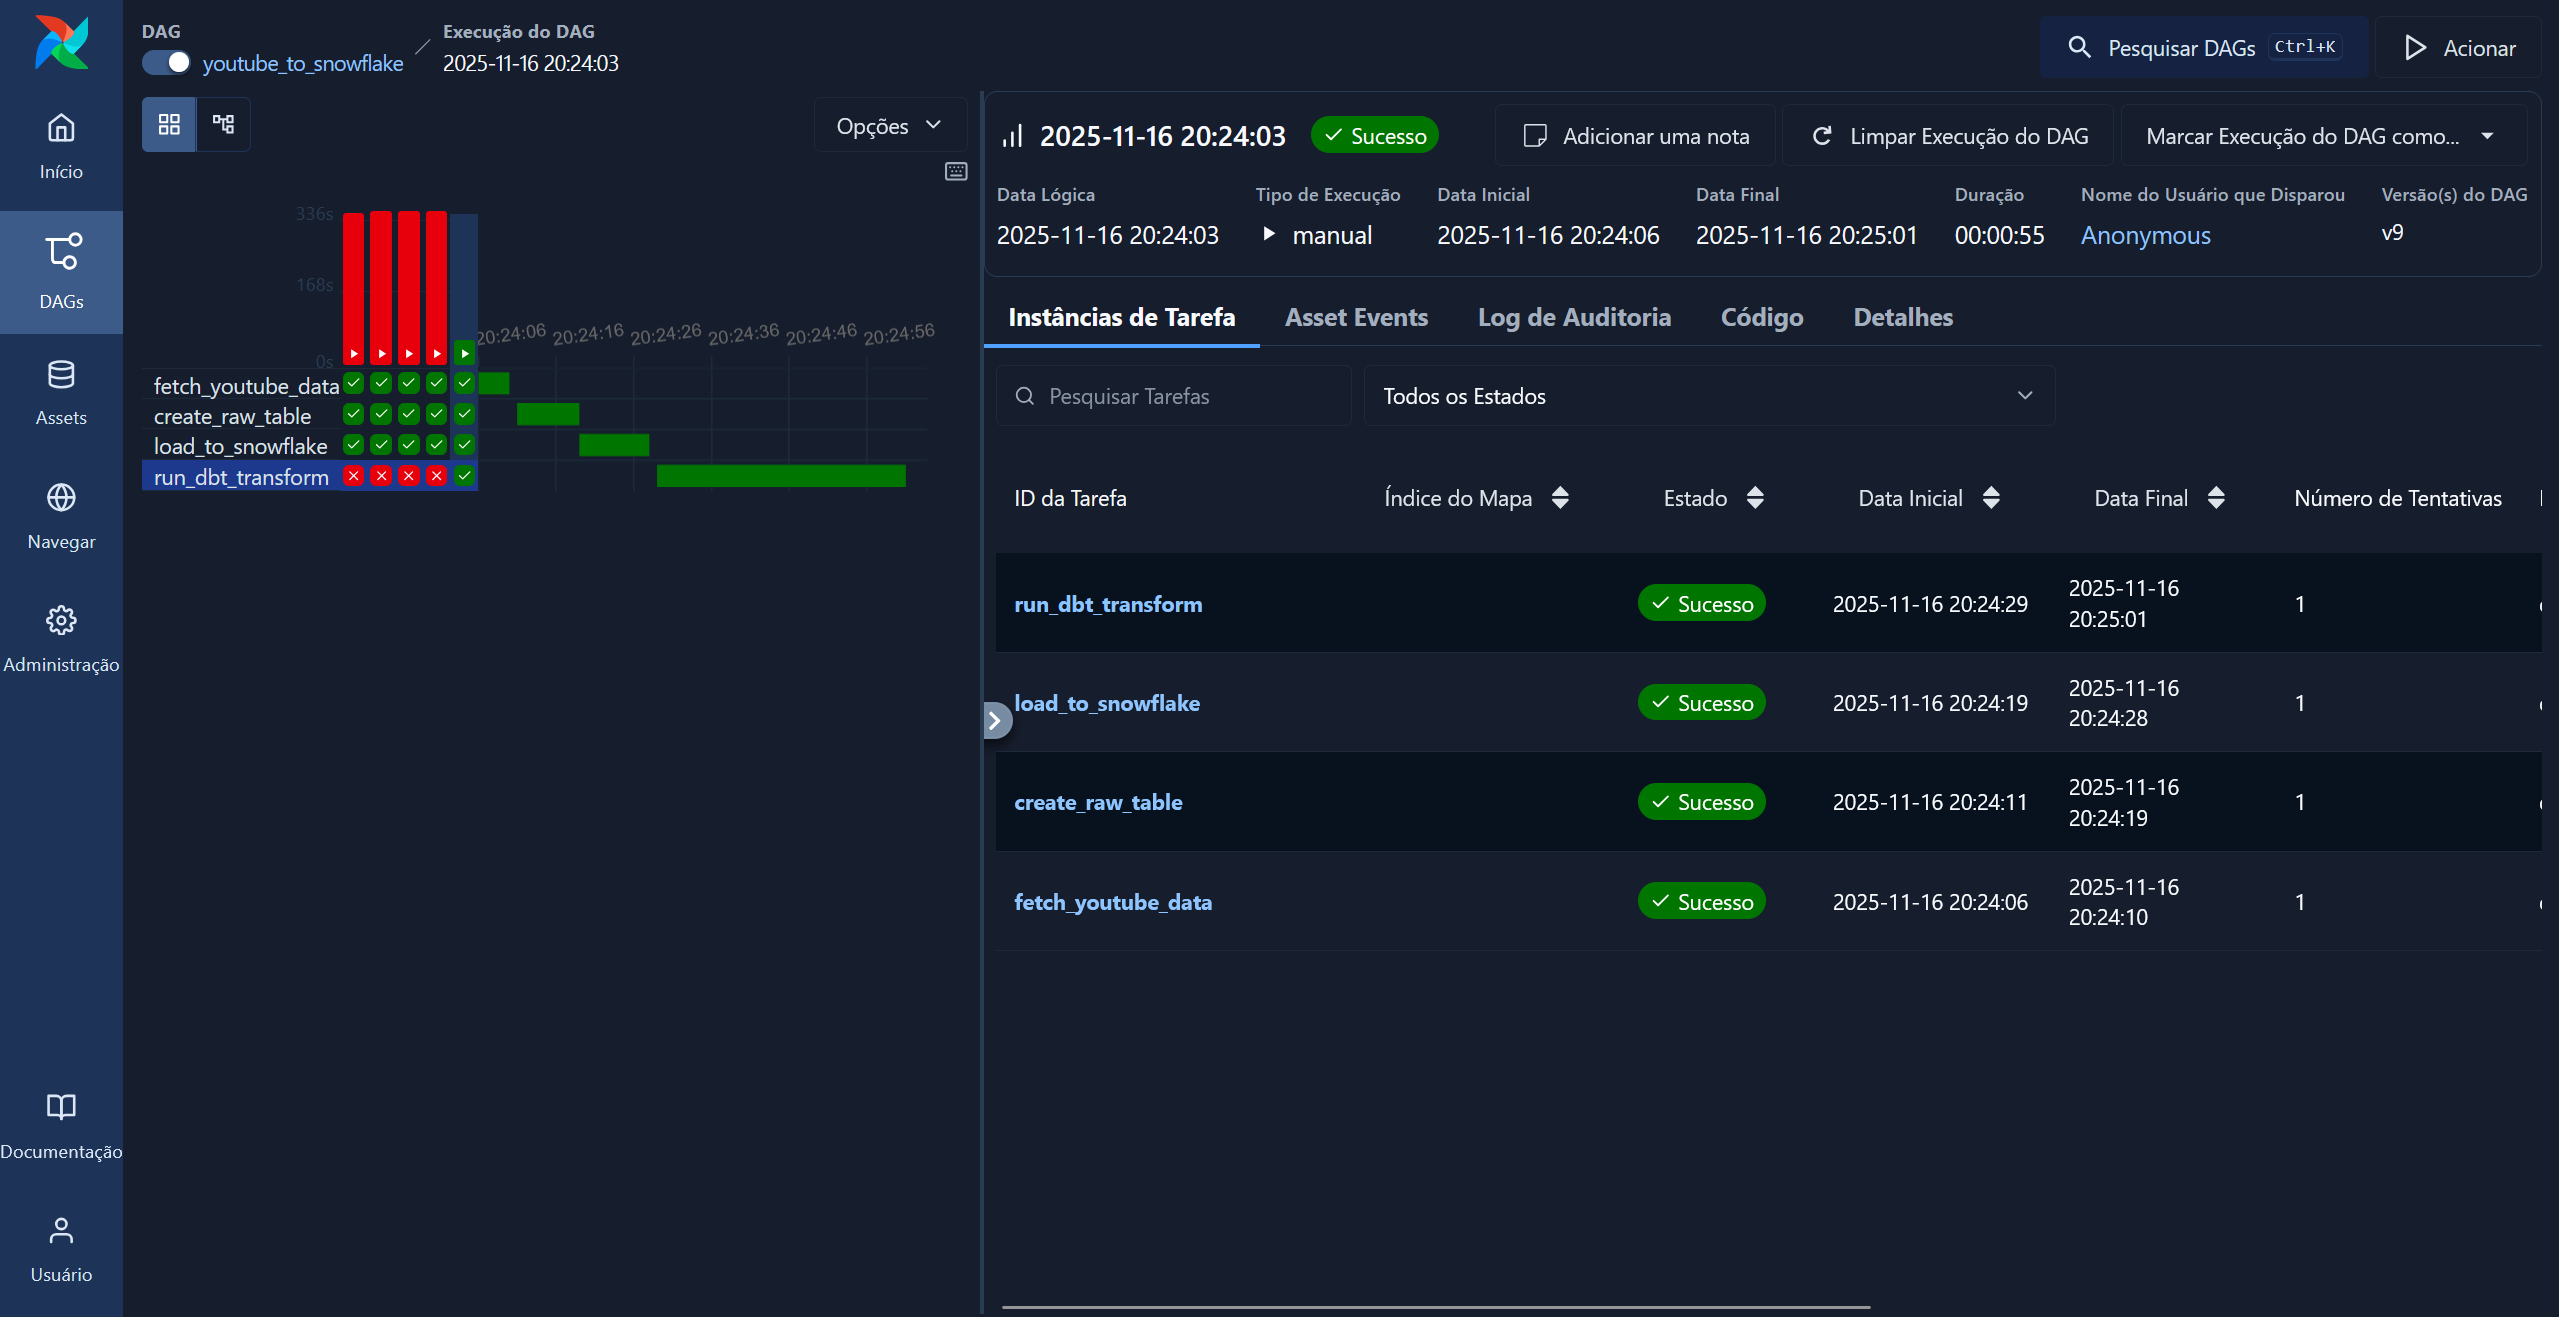
Task: Click the keyboard shortcuts icon
Action: [956, 171]
